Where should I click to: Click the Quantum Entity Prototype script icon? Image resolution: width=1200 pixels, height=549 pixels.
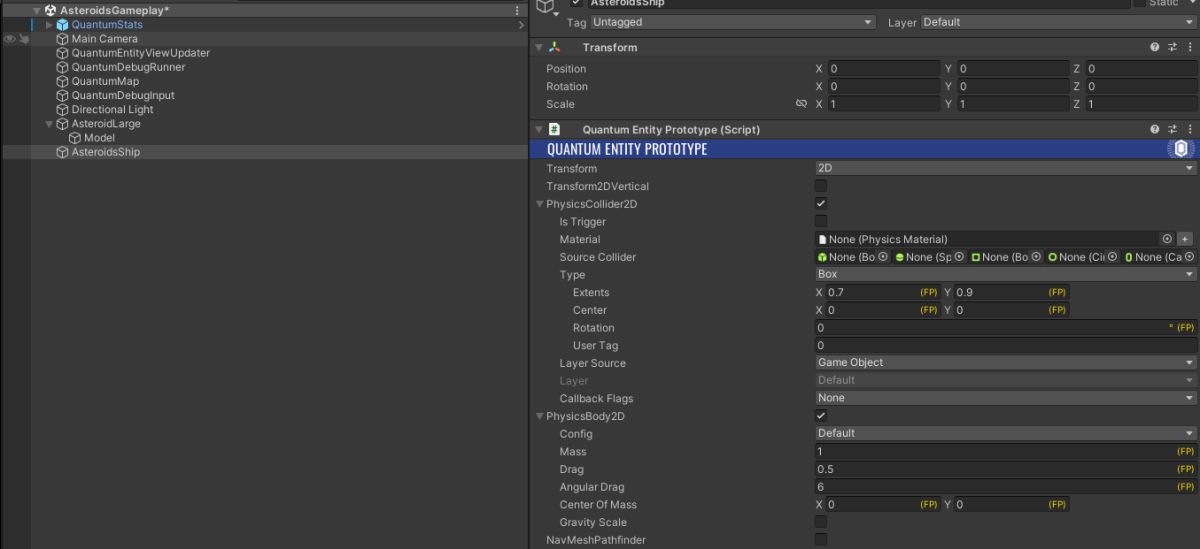click(555, 130)
